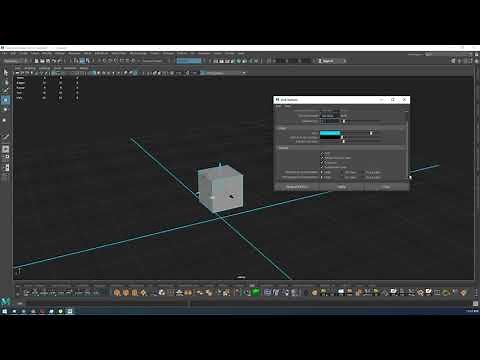Click the Save Scene icon
Viewport: 480px width, 360px height.
(48, 61)
